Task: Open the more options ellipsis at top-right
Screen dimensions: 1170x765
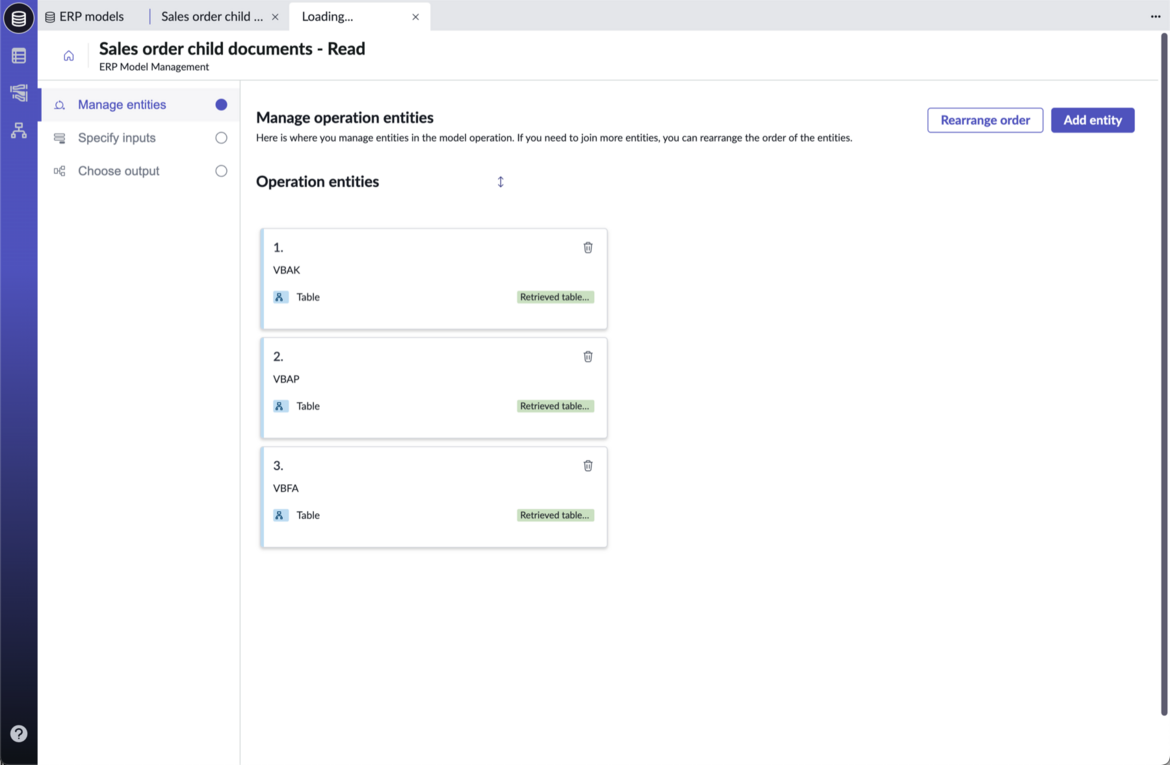Action: (1156, 16)
